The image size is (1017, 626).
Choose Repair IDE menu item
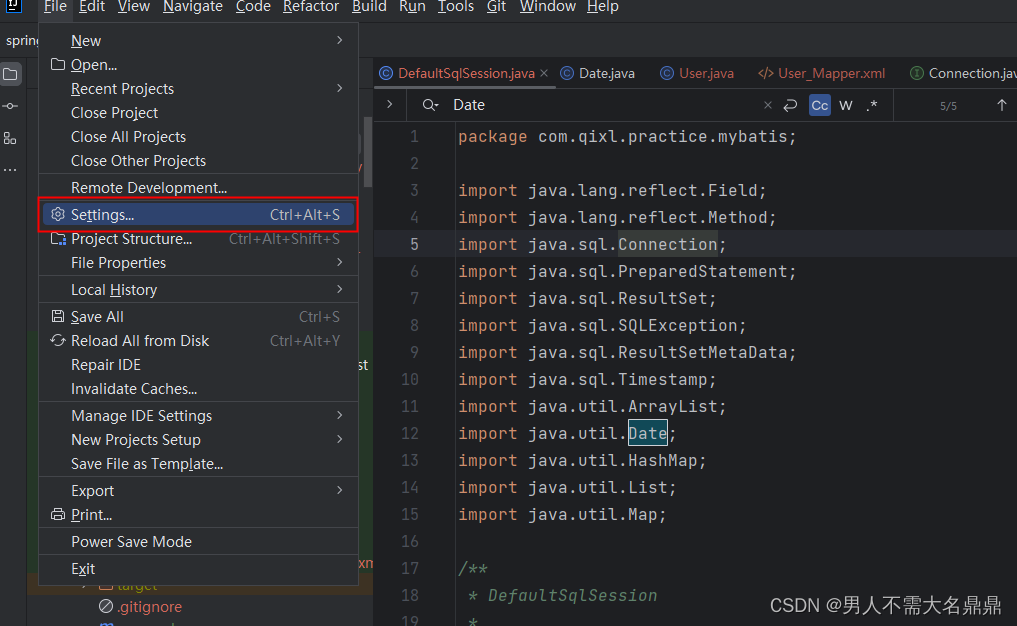pos(198,365)
